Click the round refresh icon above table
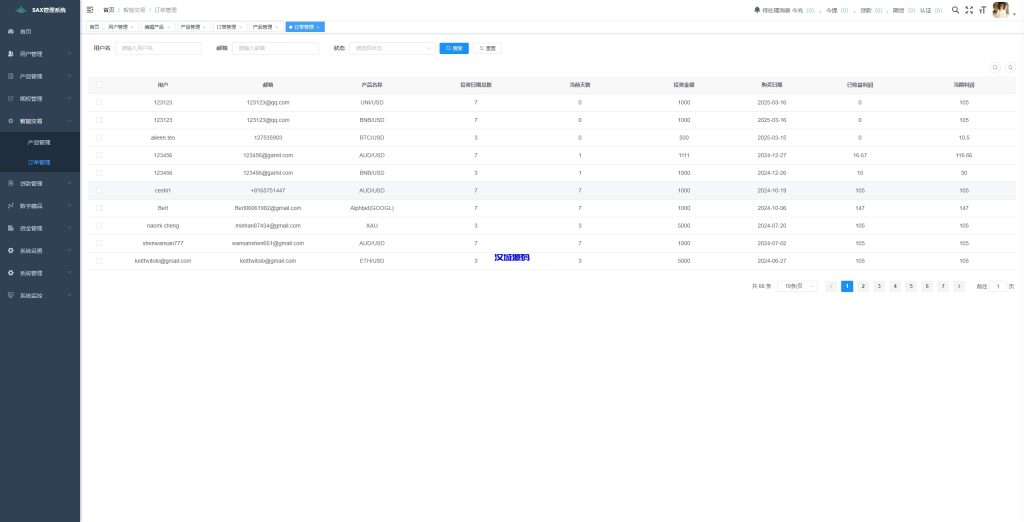Viewport: 1024px width, 522px height. tap(1009, 67)
